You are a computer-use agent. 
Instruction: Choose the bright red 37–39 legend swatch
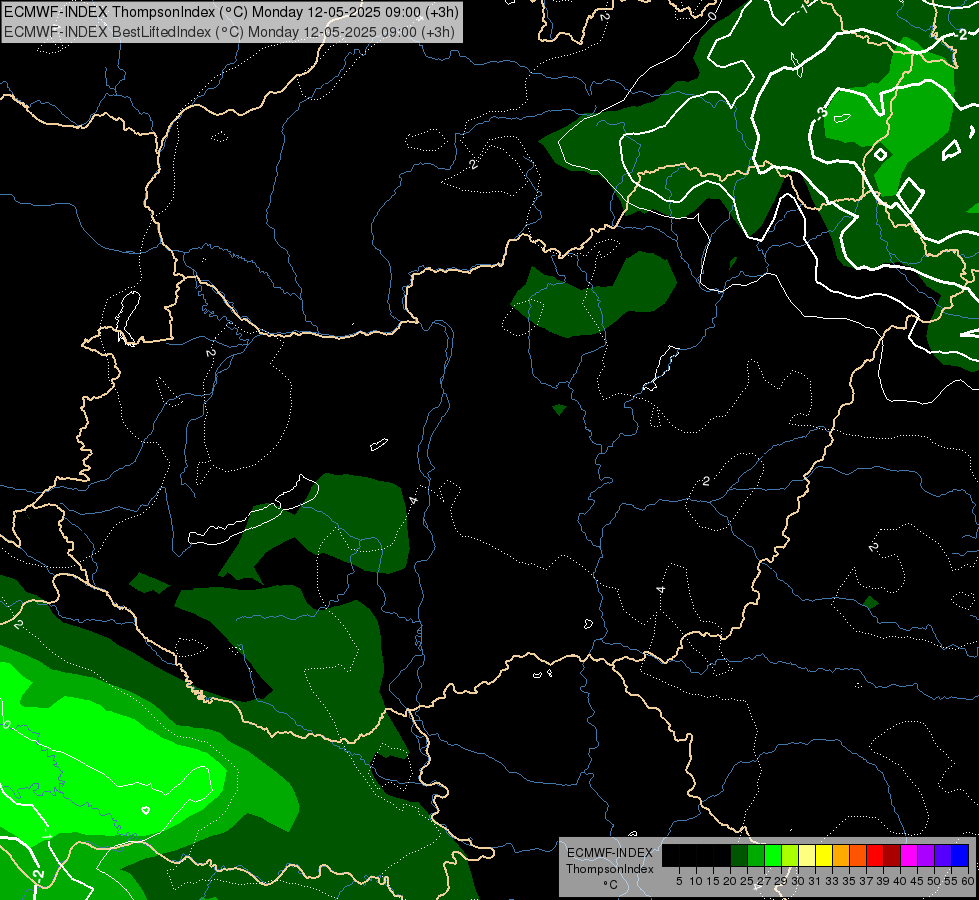coord(875,855)
